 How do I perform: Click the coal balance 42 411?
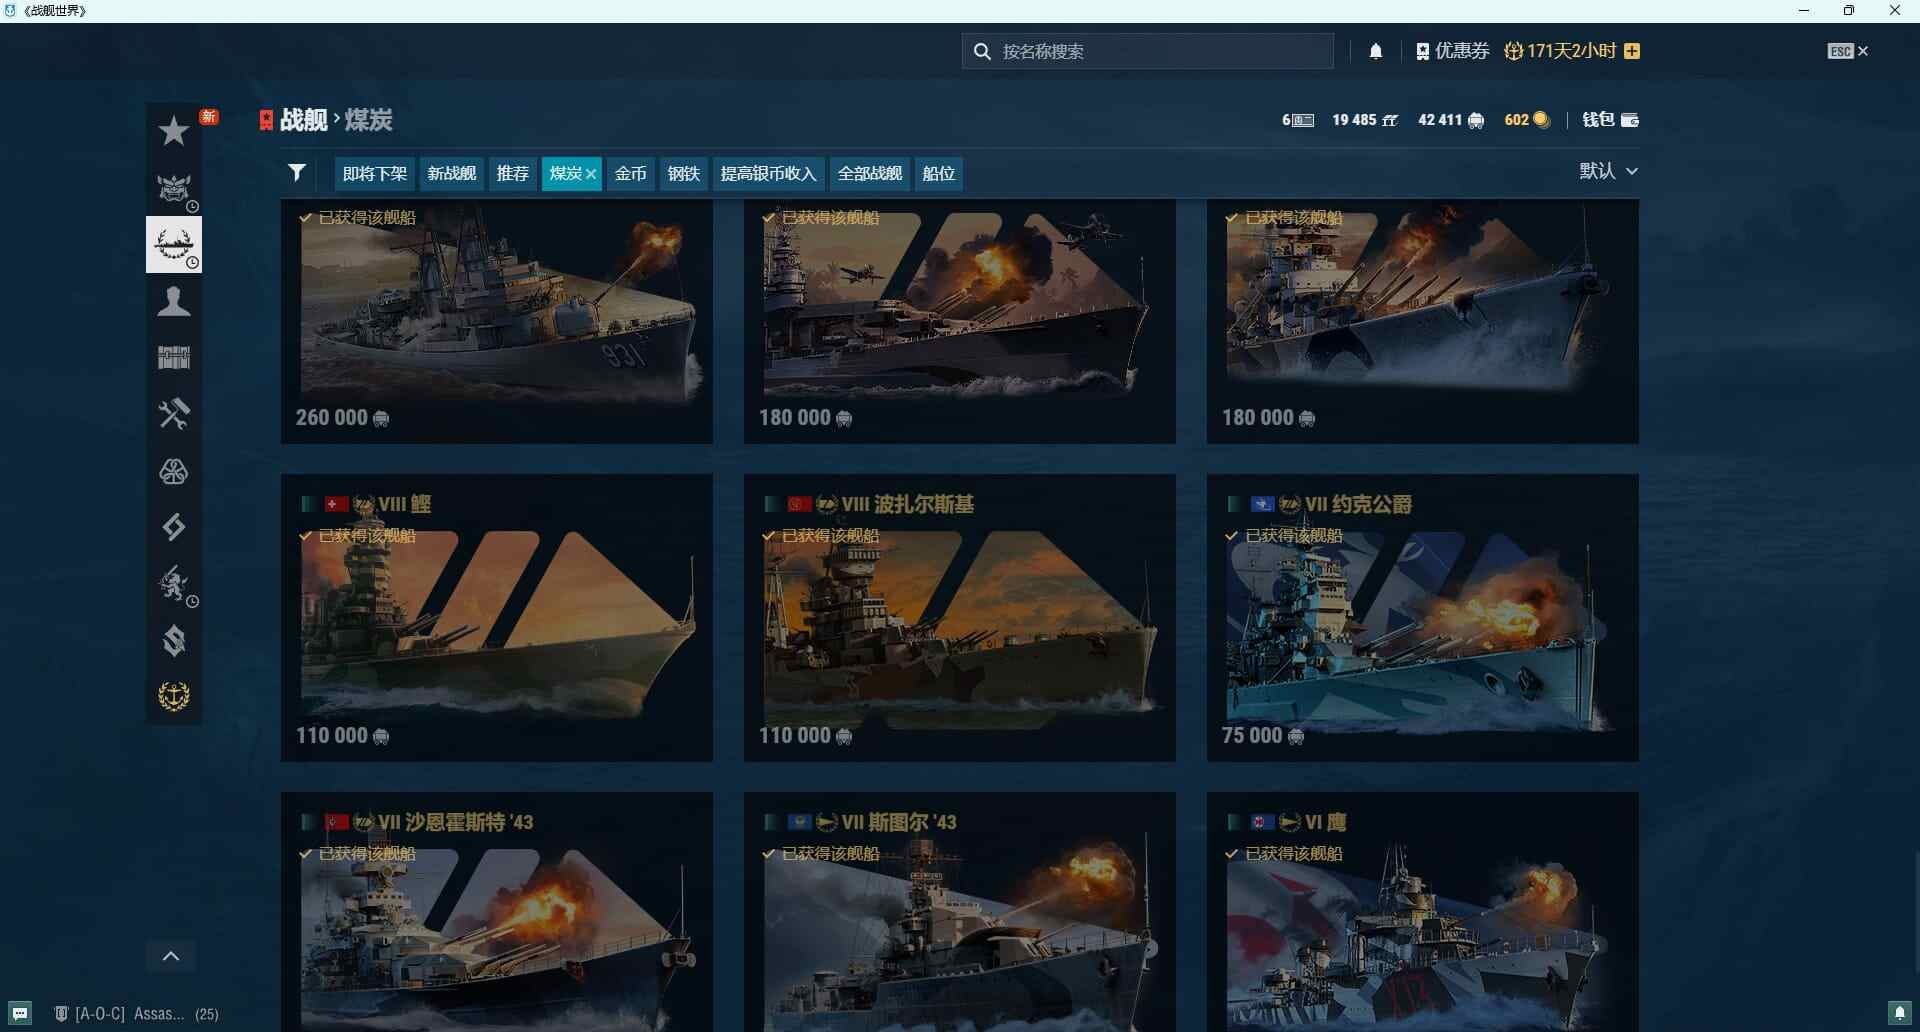pyautogui.click(x=1450, y=120)
